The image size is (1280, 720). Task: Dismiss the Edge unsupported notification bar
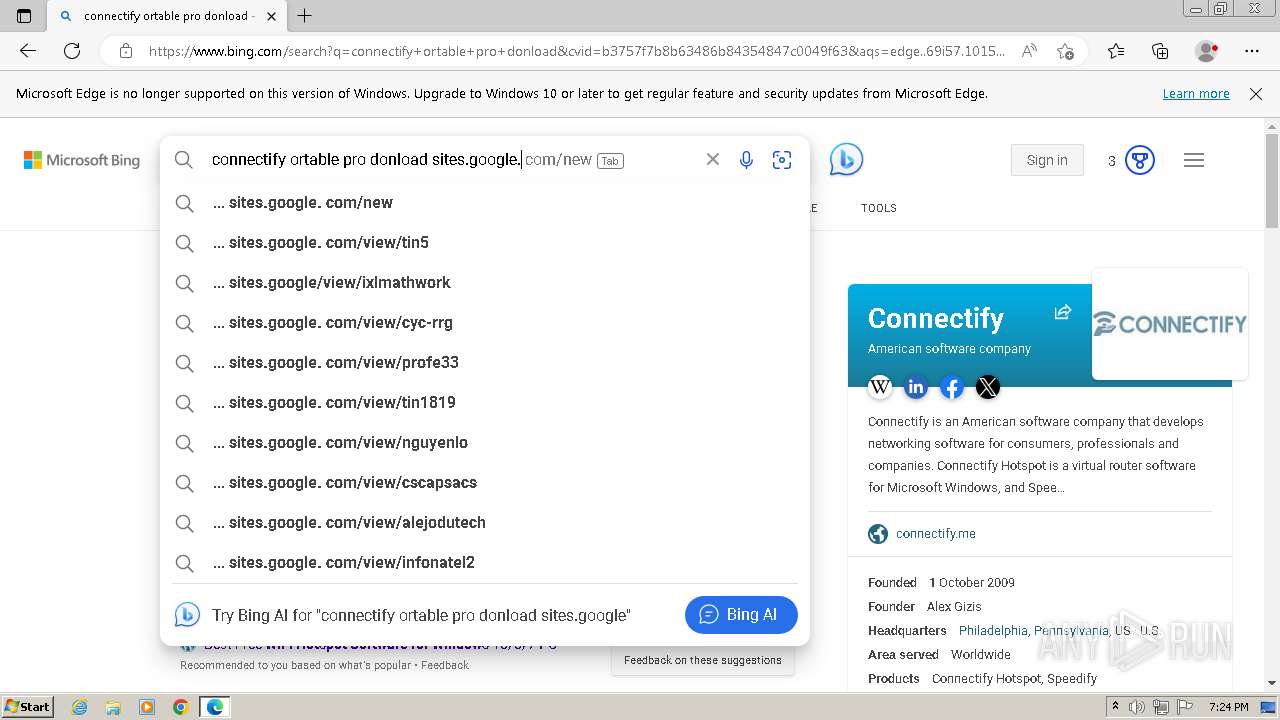pos(1256,93)
